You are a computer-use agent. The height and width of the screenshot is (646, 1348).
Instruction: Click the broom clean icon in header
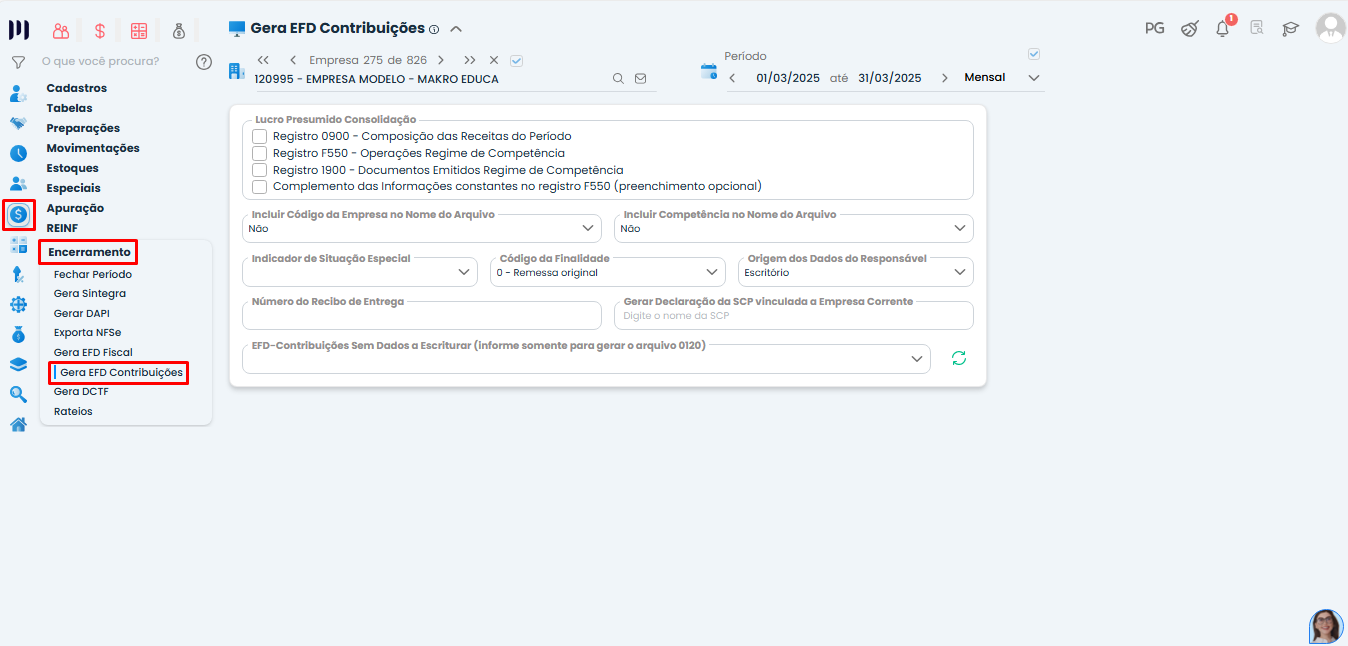1189,28
